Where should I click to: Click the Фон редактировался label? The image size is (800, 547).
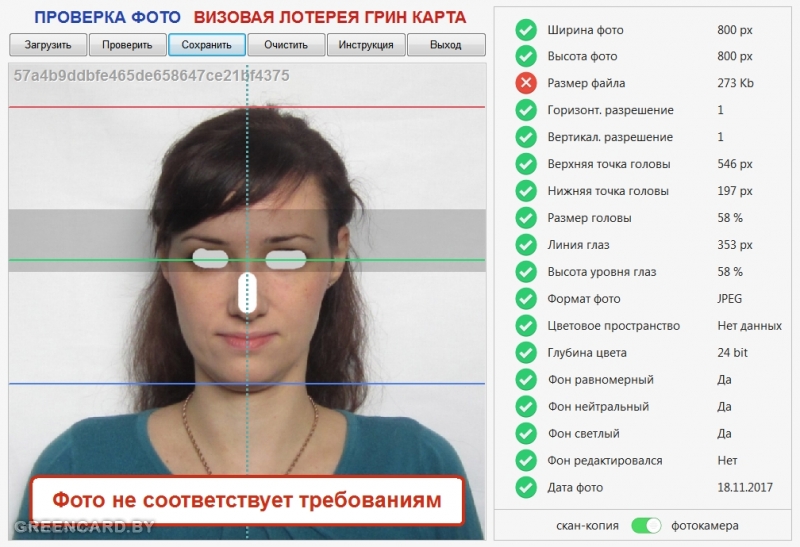coord(605,461)
